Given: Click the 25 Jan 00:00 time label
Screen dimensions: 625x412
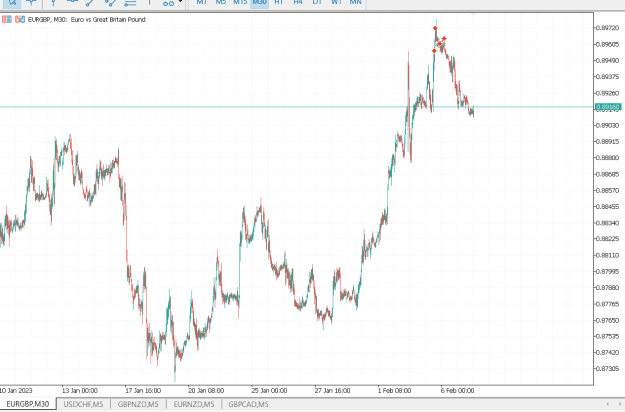Looking at the screenshot, I should (x=269, y=390).
